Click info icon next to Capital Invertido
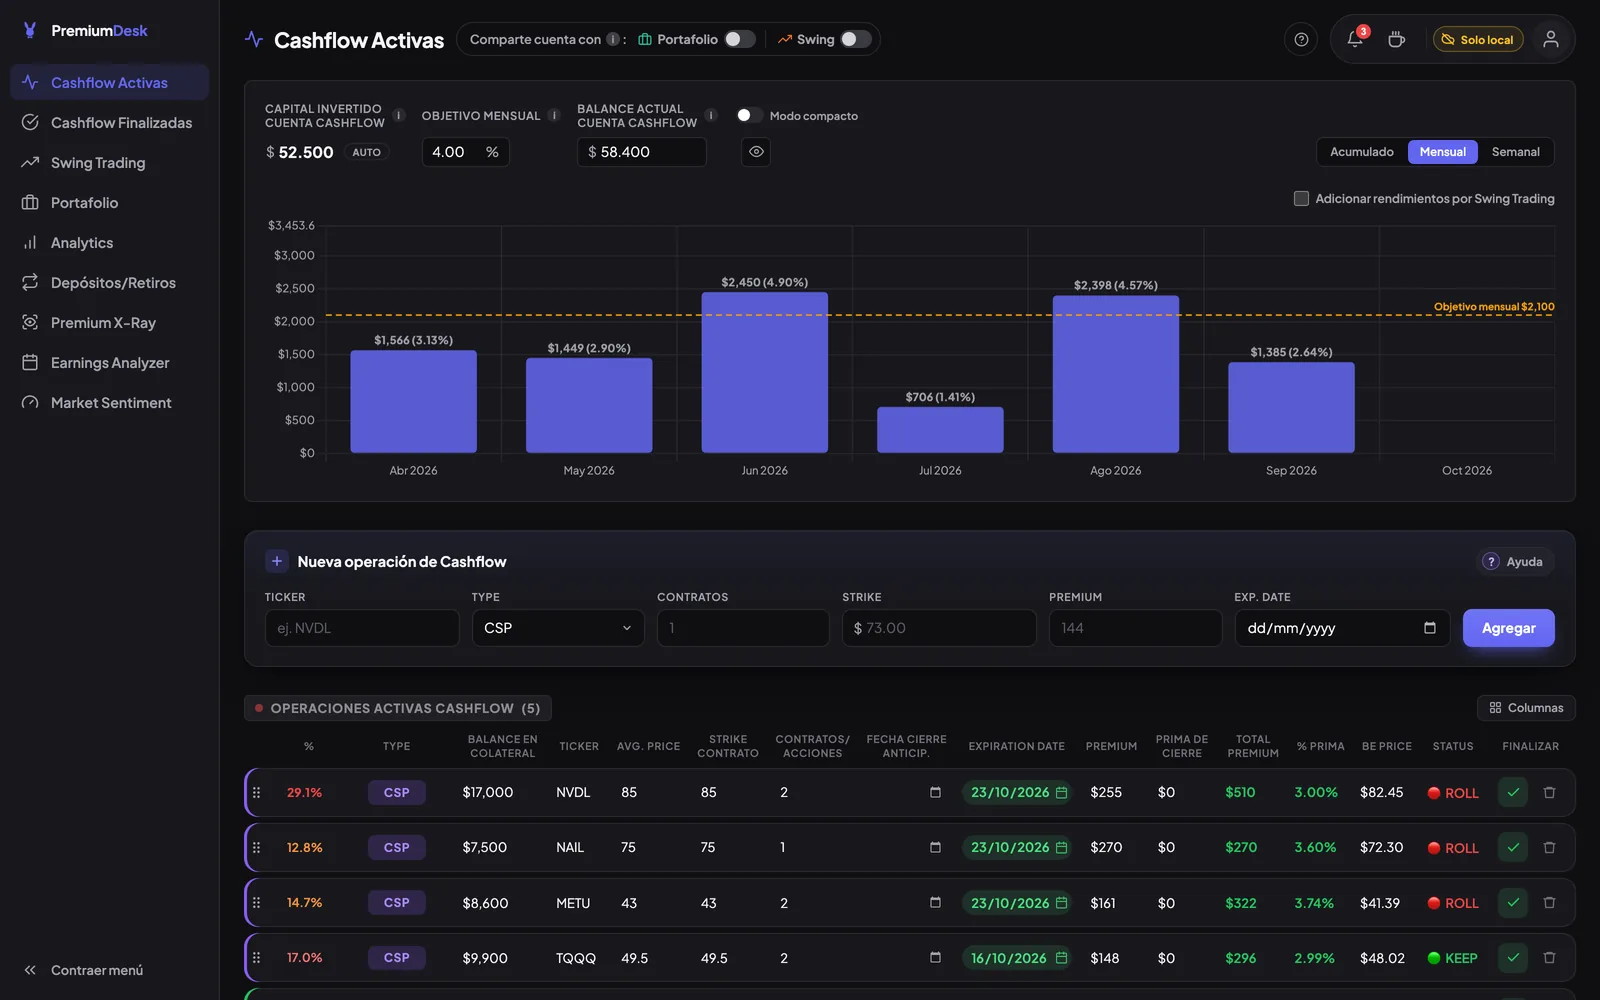Screen dimensions: 1600x1000 click(x=399, y=115)
